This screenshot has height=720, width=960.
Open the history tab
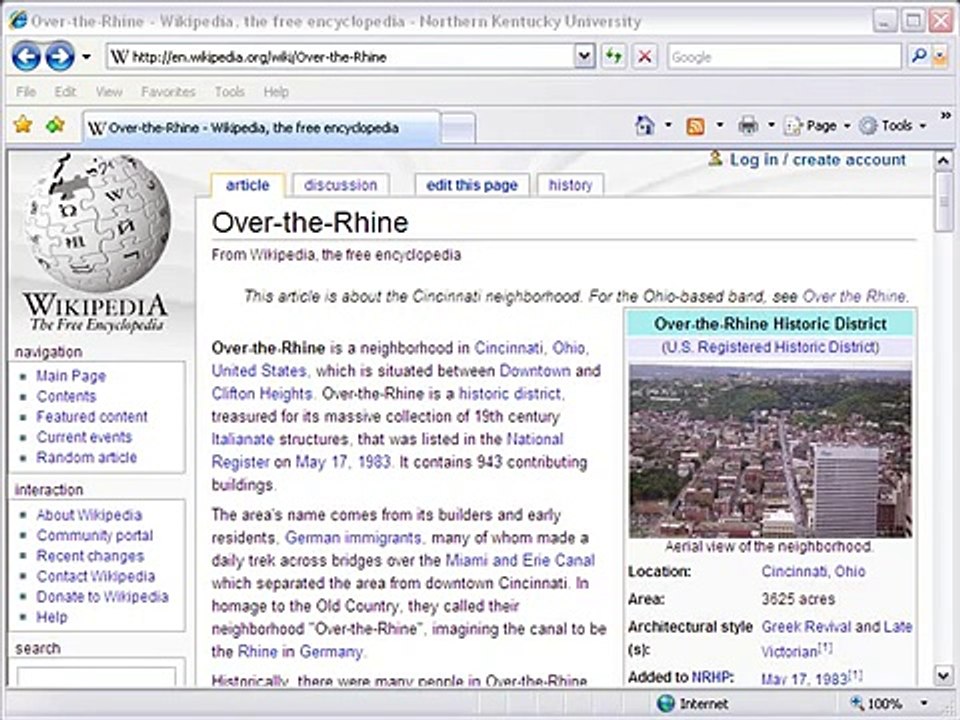click(570, 185)
